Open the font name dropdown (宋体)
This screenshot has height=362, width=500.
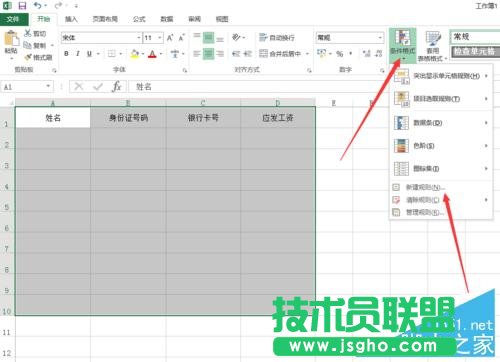(x=139, y=38)
